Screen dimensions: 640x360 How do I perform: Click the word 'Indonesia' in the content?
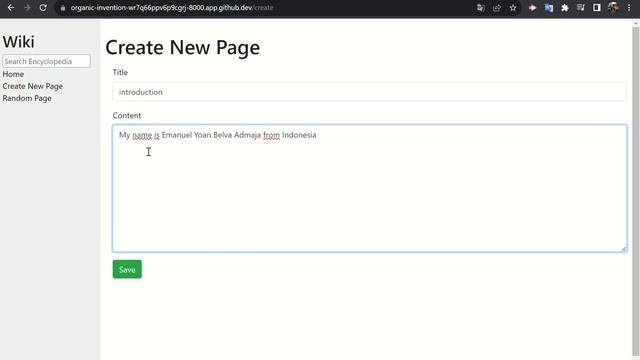pos(299,135)
